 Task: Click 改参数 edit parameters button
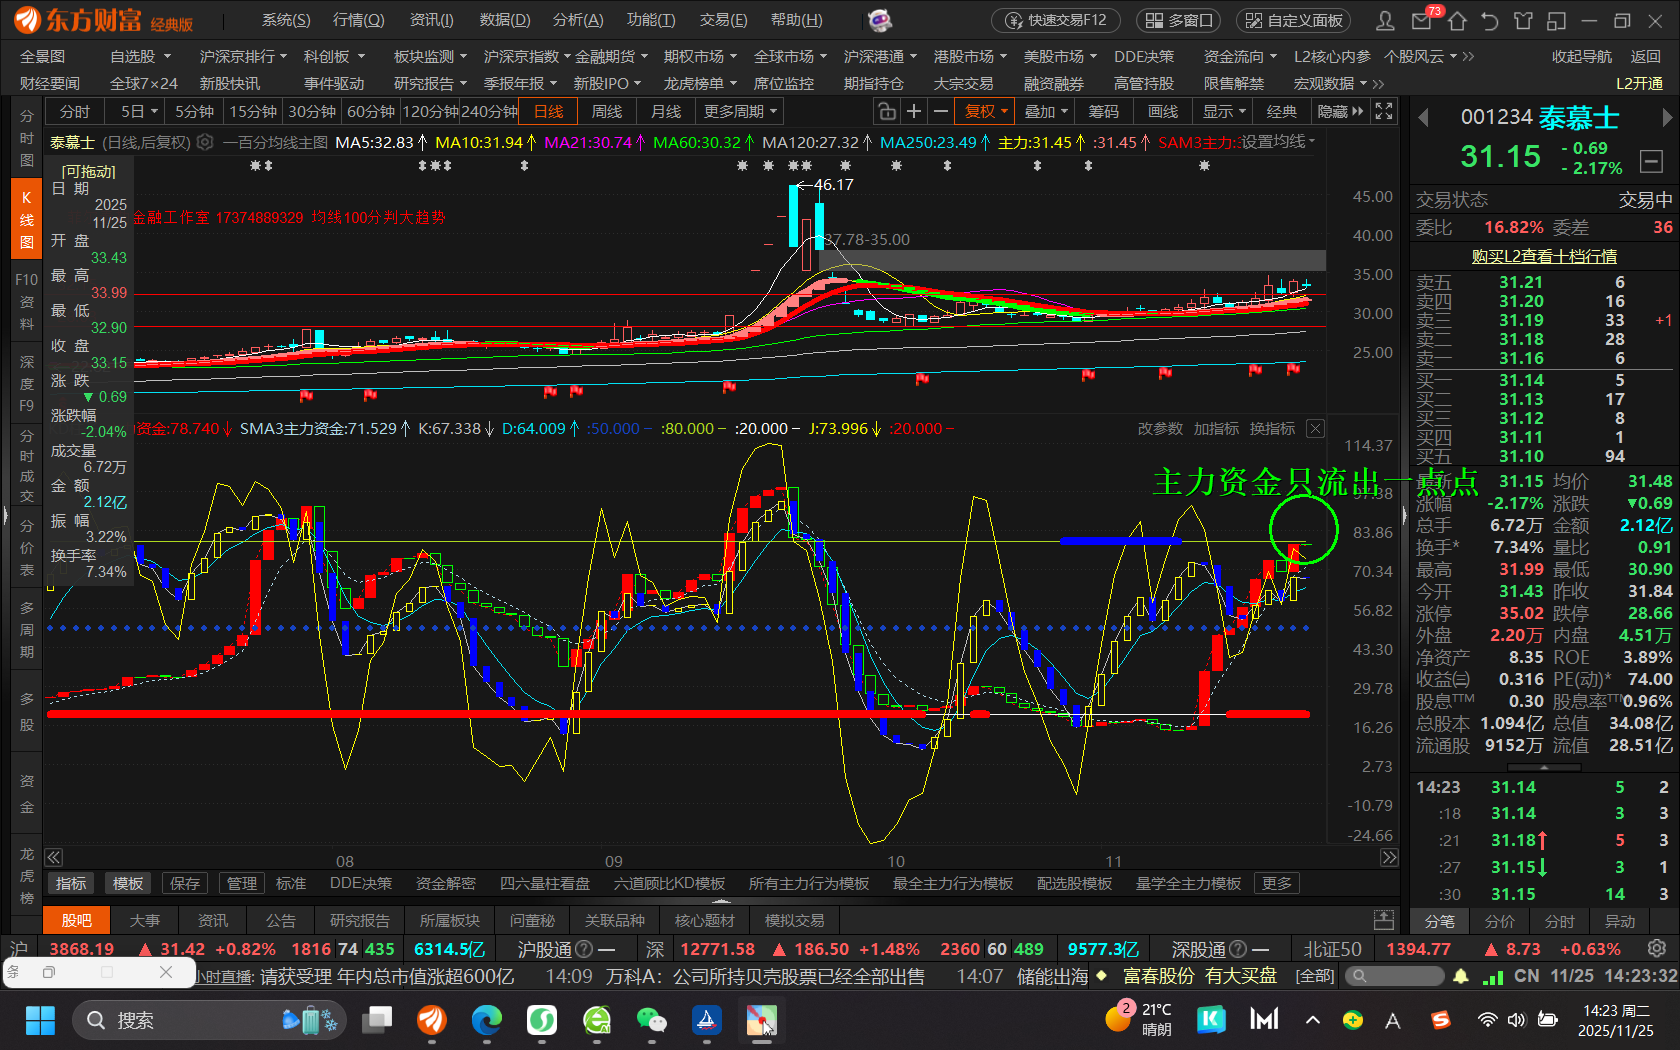point(1160,429)
